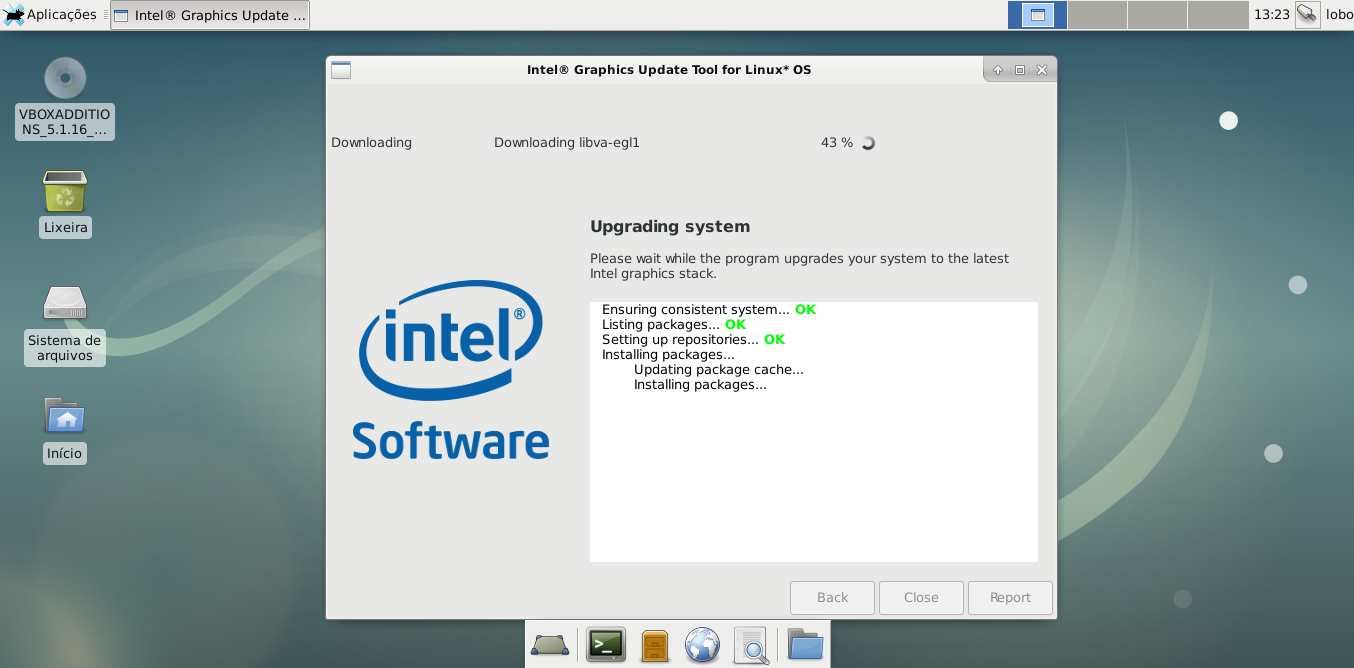This screenshot has height=668, width=1354.
Task: Click the 'Upgrading system' heading
Action: [x=670, y=227]
